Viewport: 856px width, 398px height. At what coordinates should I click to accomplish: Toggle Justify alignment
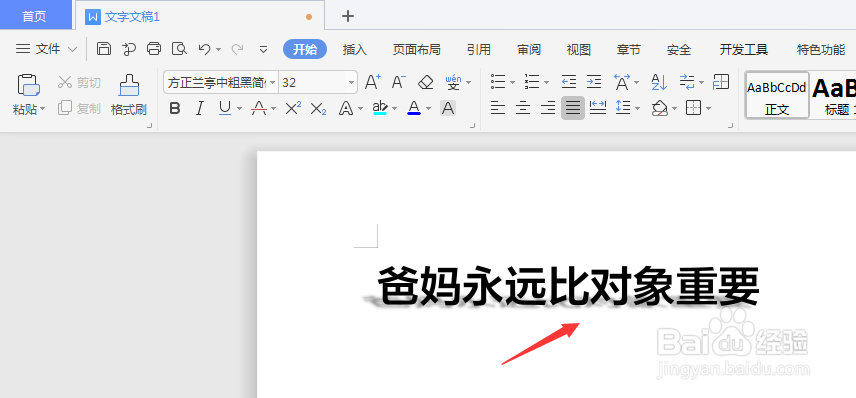pyautogui.click(x=573, y=108)
